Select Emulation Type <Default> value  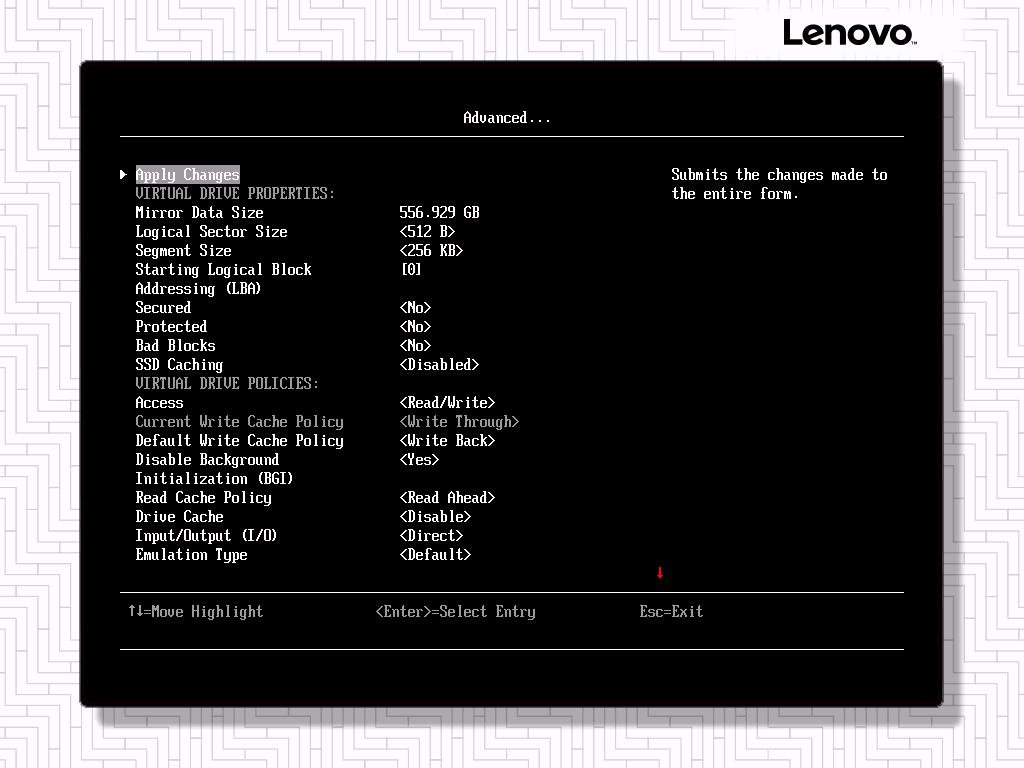[x=435, y=555]
